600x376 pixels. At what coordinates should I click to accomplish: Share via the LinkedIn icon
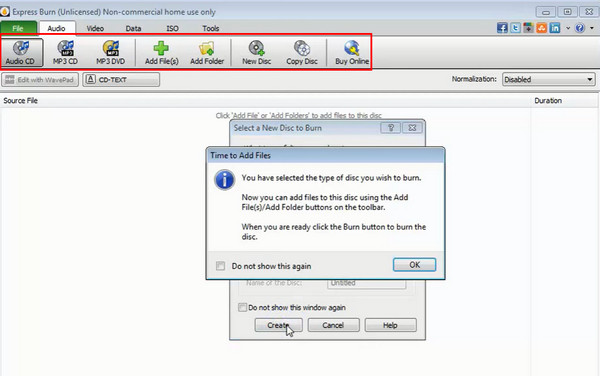tap(555, 28)
